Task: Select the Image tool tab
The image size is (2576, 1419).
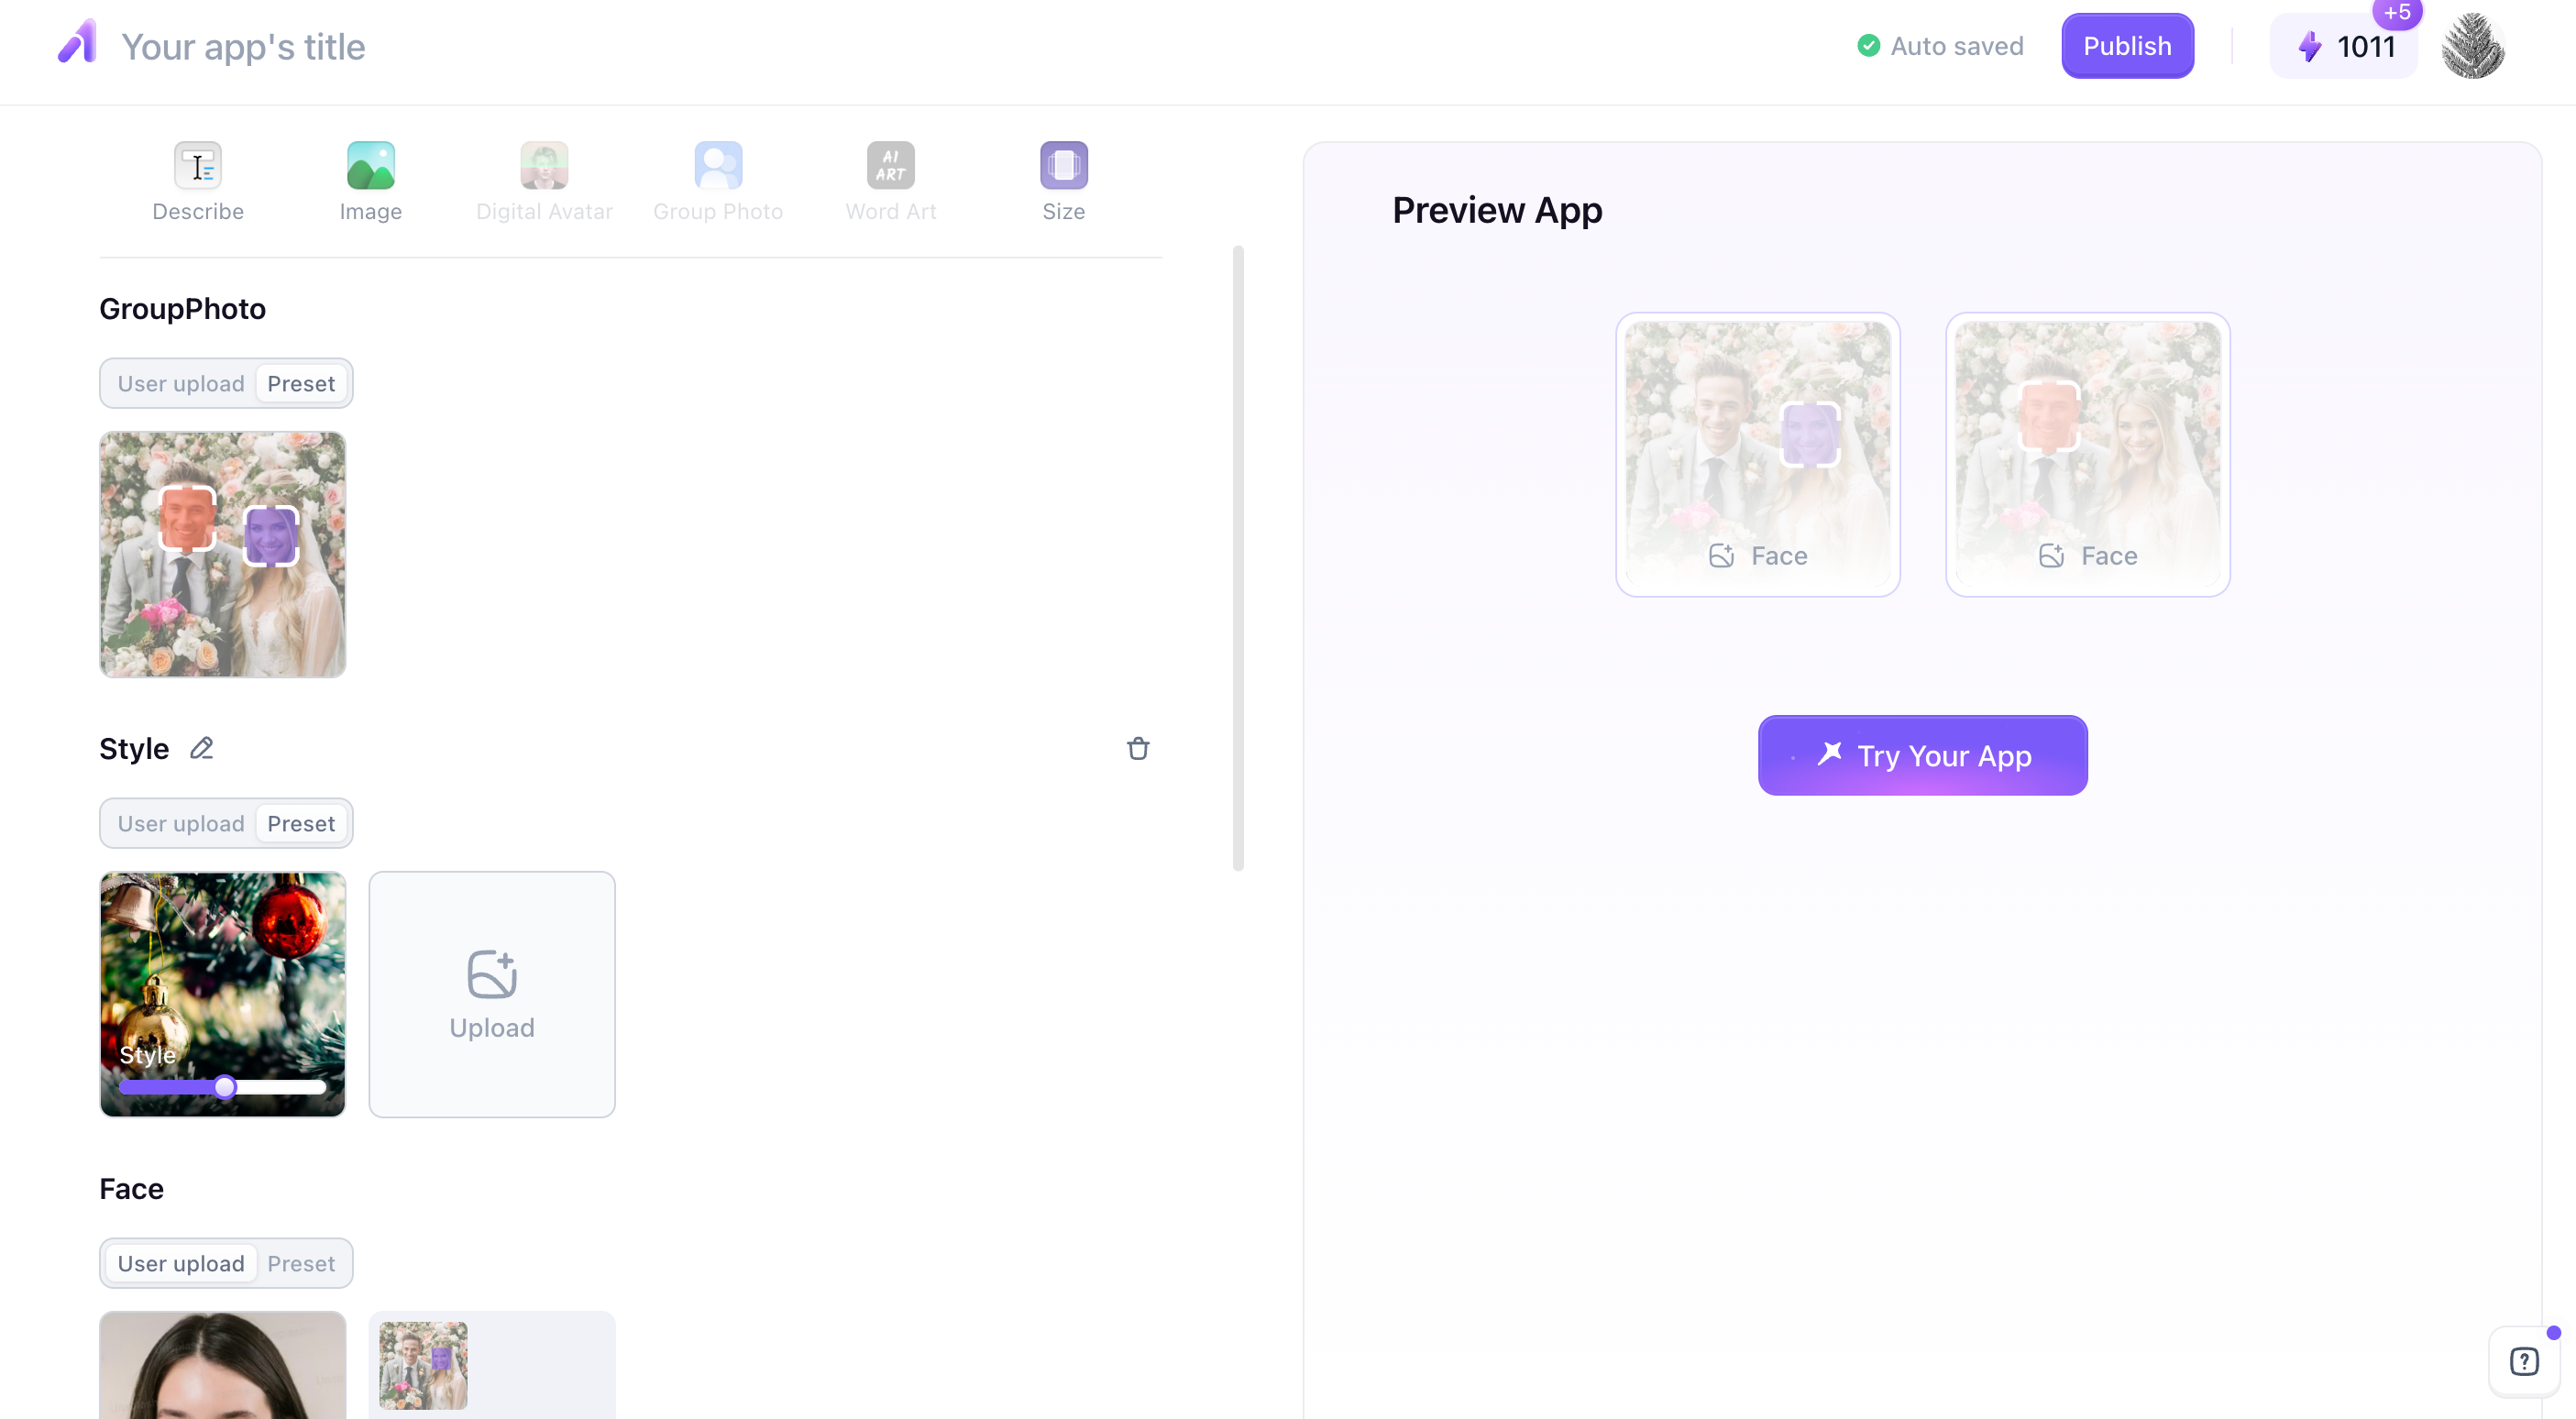Action: coord(370,178)
